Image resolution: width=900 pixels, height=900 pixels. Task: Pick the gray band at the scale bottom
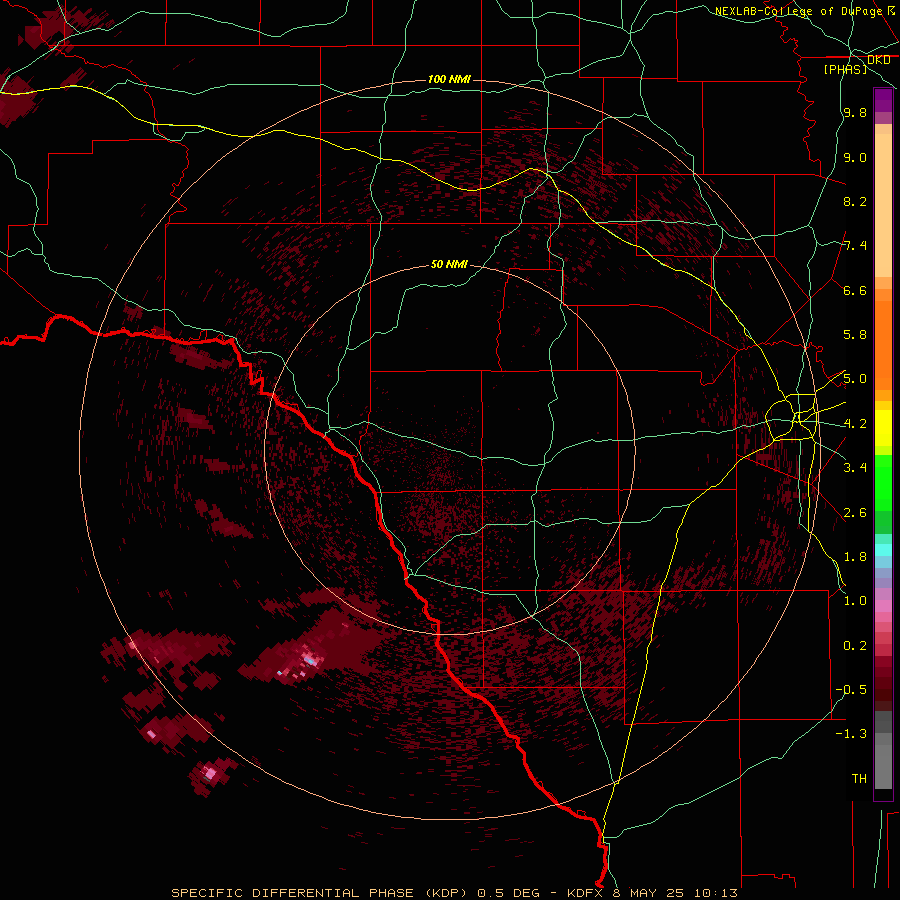(883, 750)
